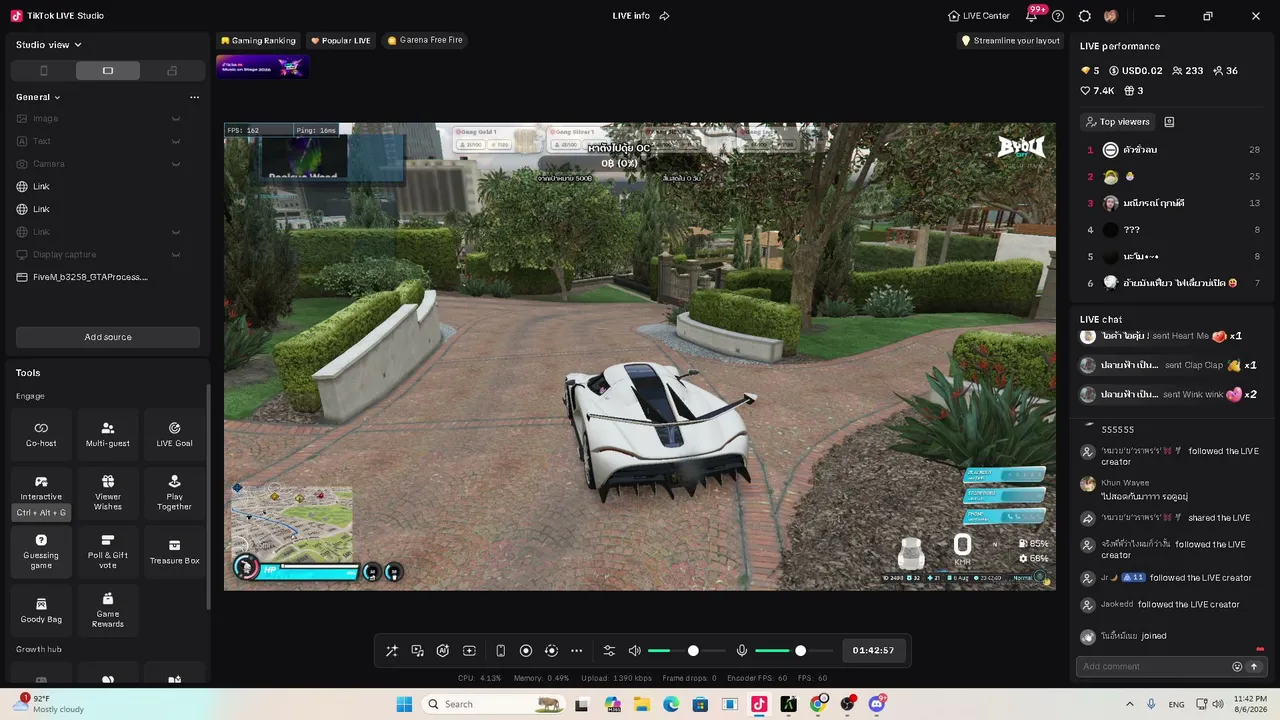
Task: Click the music banner thumbnail
Action: click(x=263, y=67)
